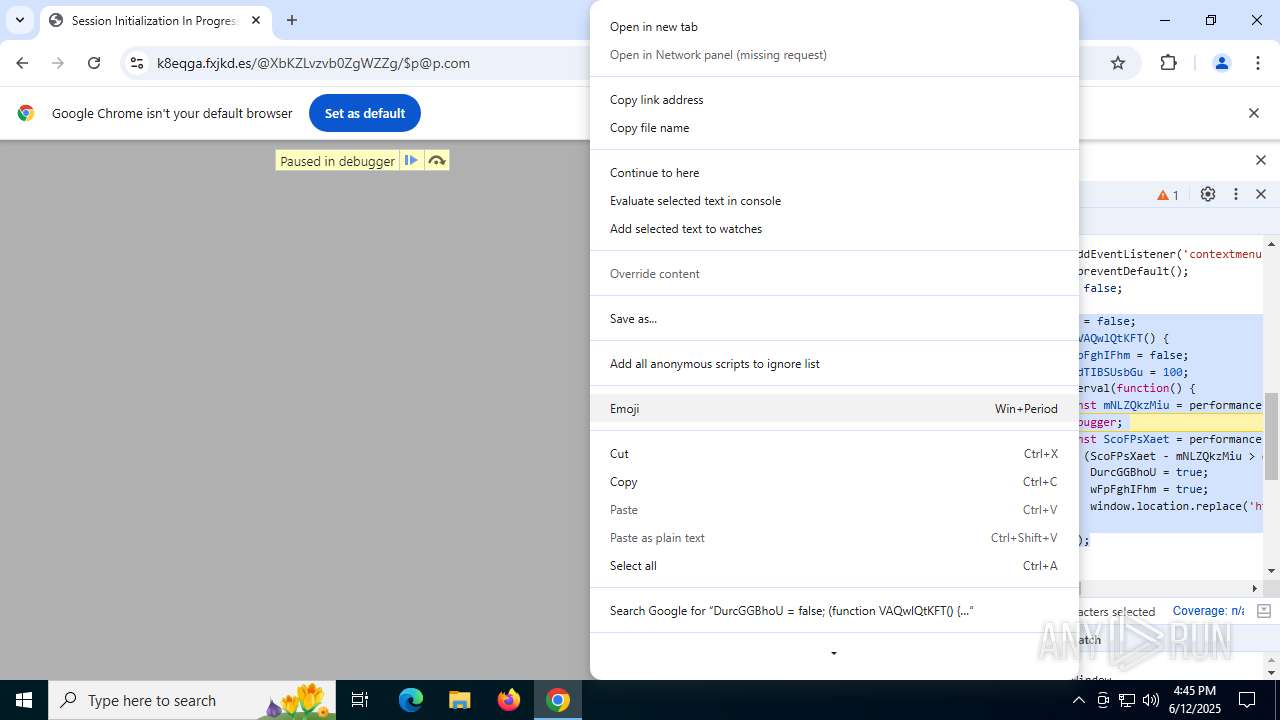
Task: Choose Continue to here
Action: tap(834, 173)
